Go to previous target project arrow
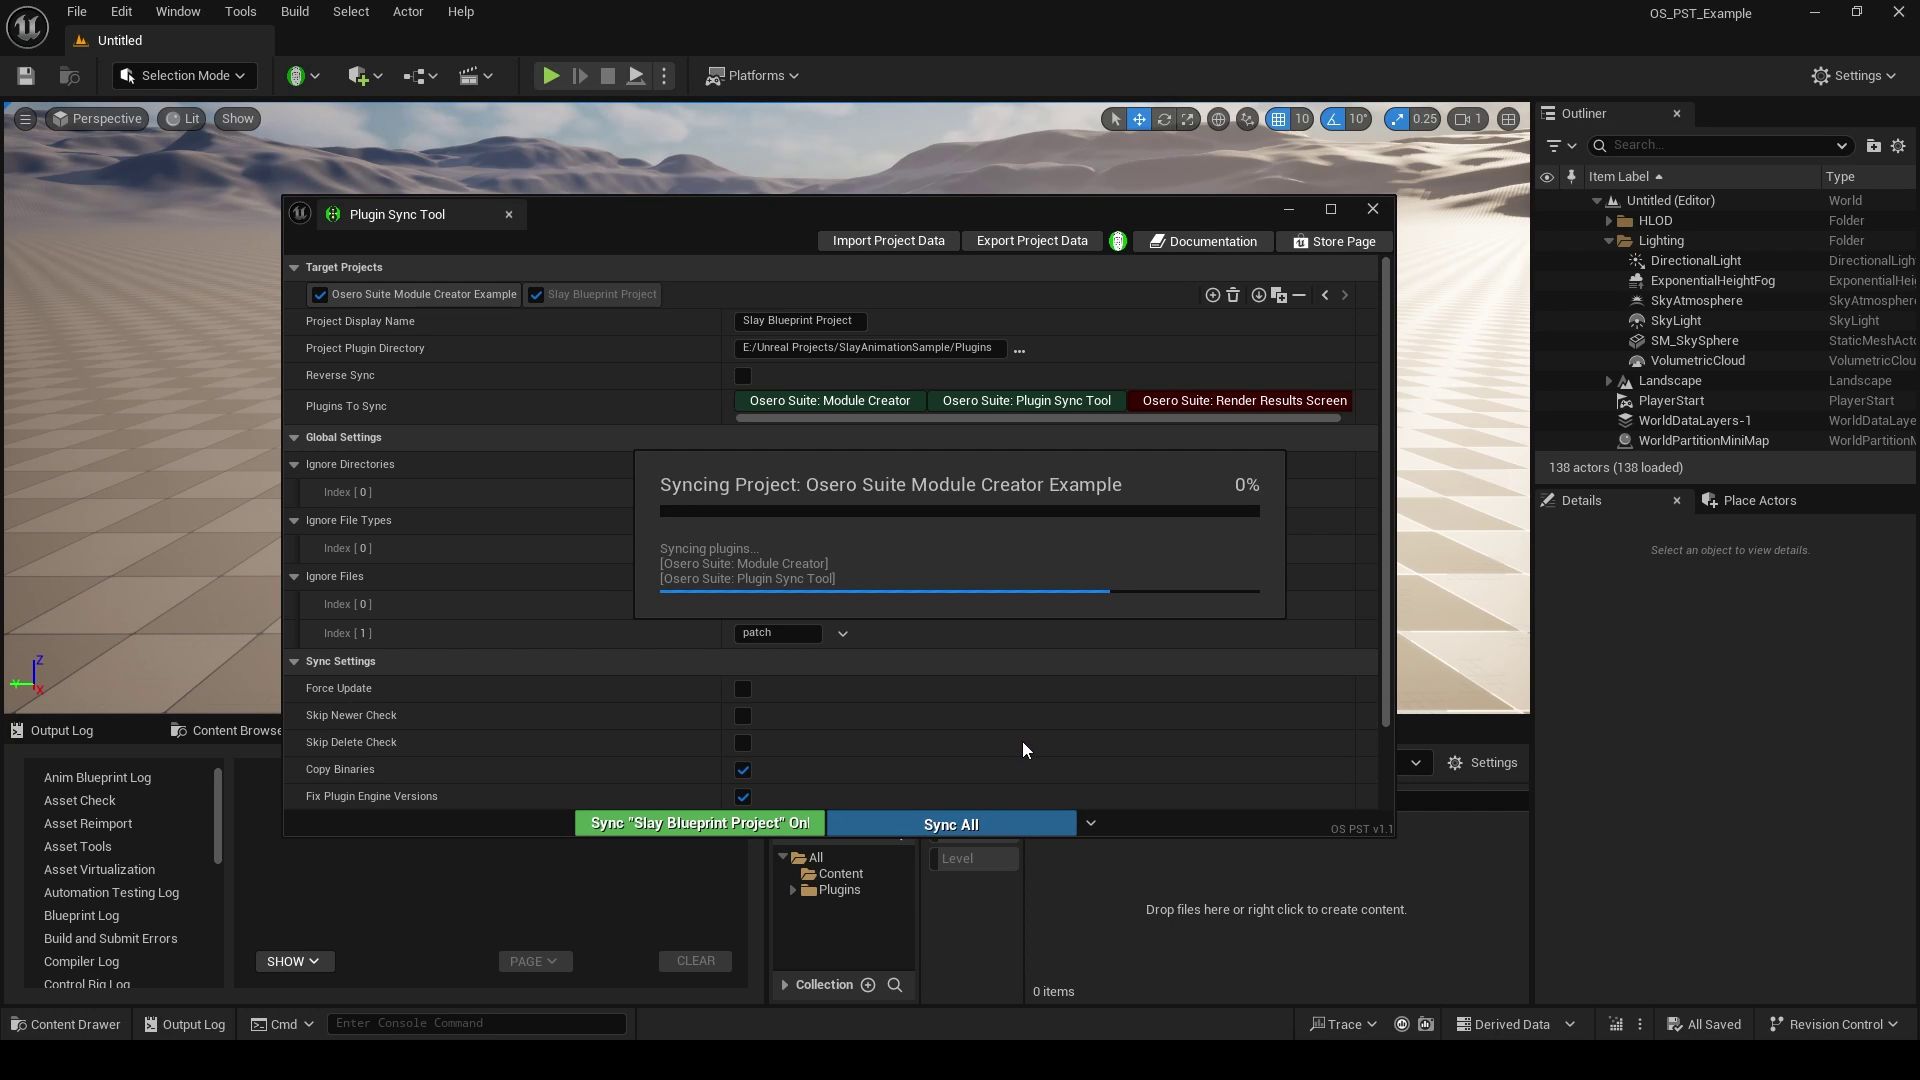The height and width of the screenshot is (1080, 1920). click(1325, 295)
